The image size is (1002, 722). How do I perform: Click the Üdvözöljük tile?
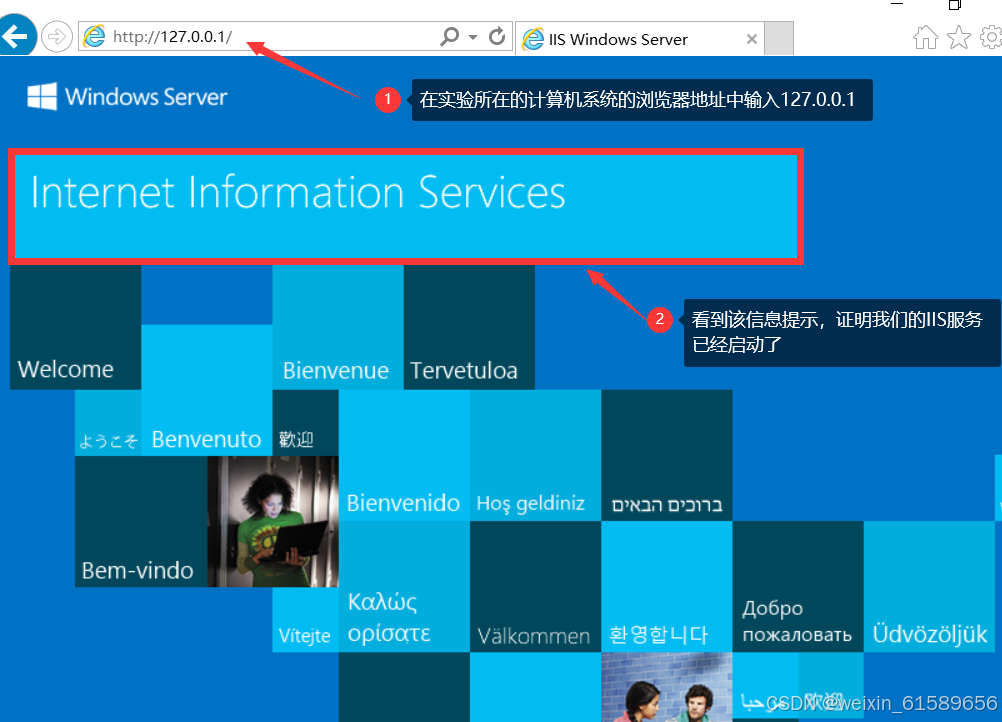coord(930,587)
